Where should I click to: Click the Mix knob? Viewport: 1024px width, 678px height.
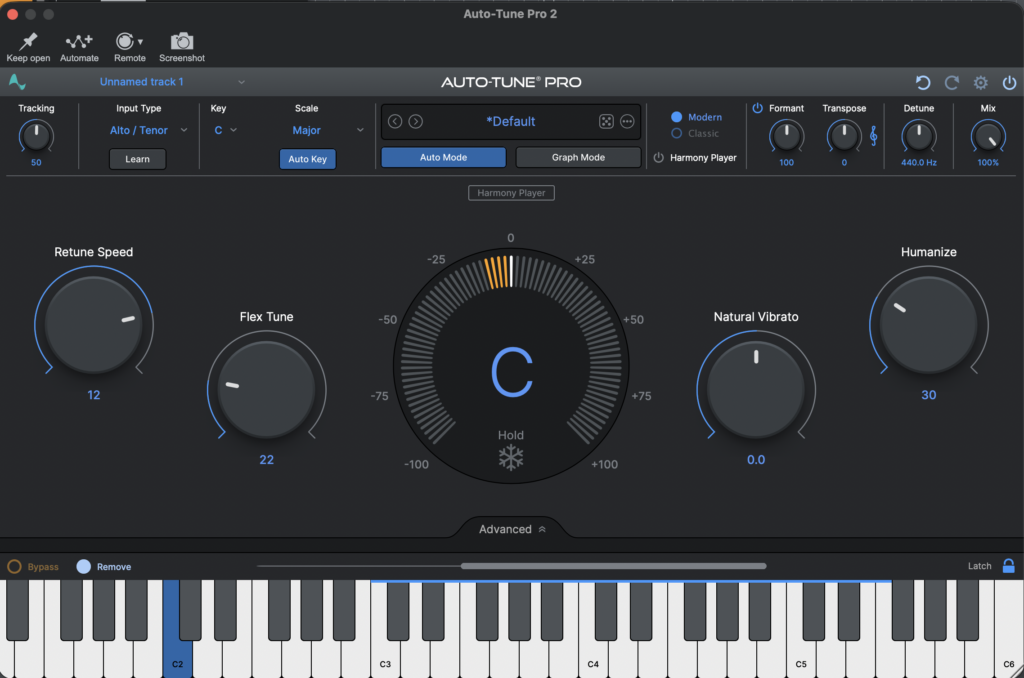(987, 137)
